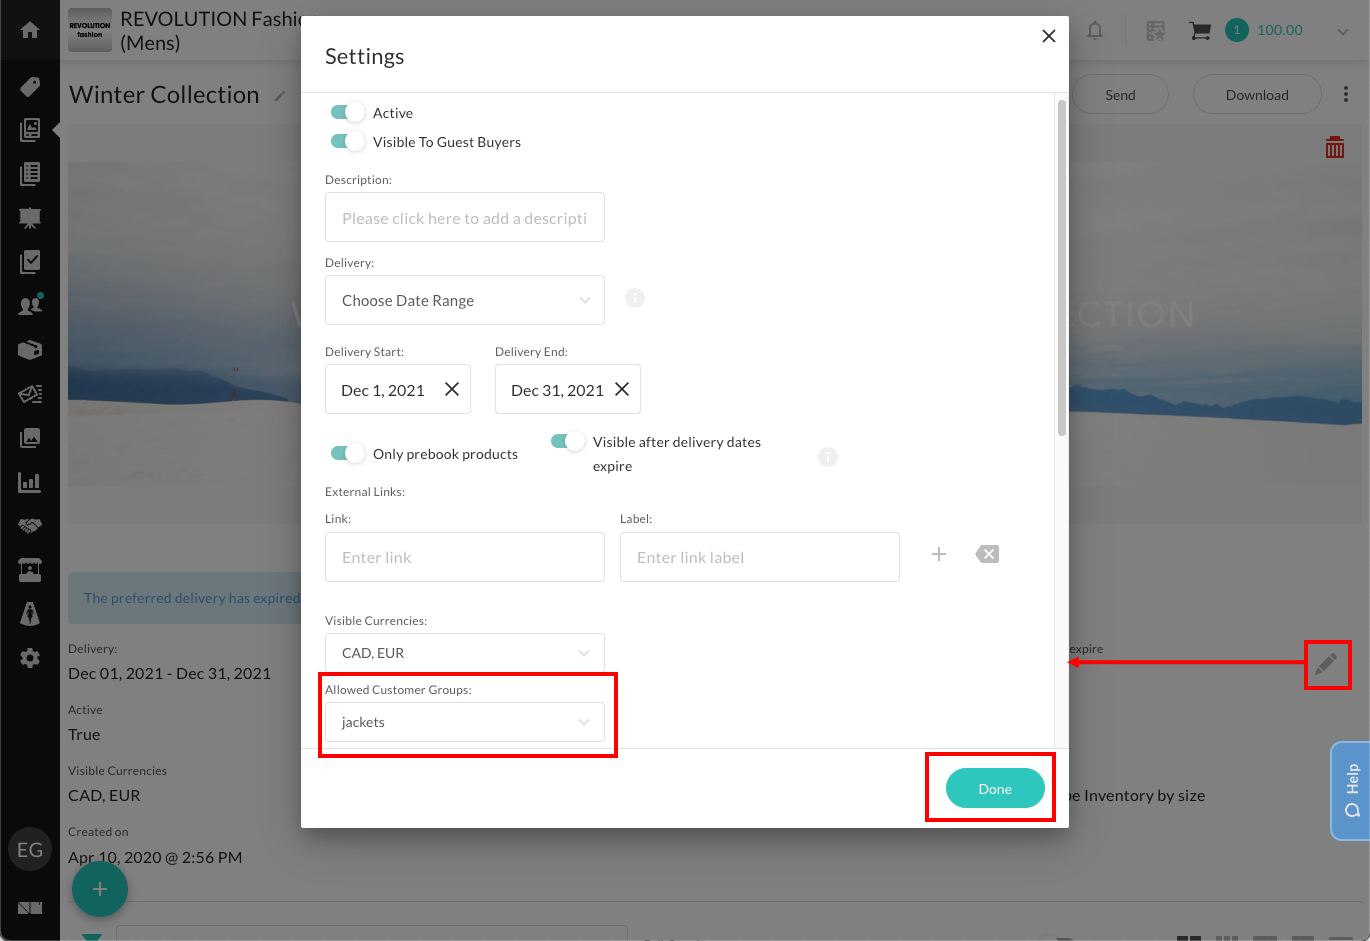Screen dimensions: 1370x941
Task: Toggle Visible To Guest Buyers switch
Action: tap(348, 141)
